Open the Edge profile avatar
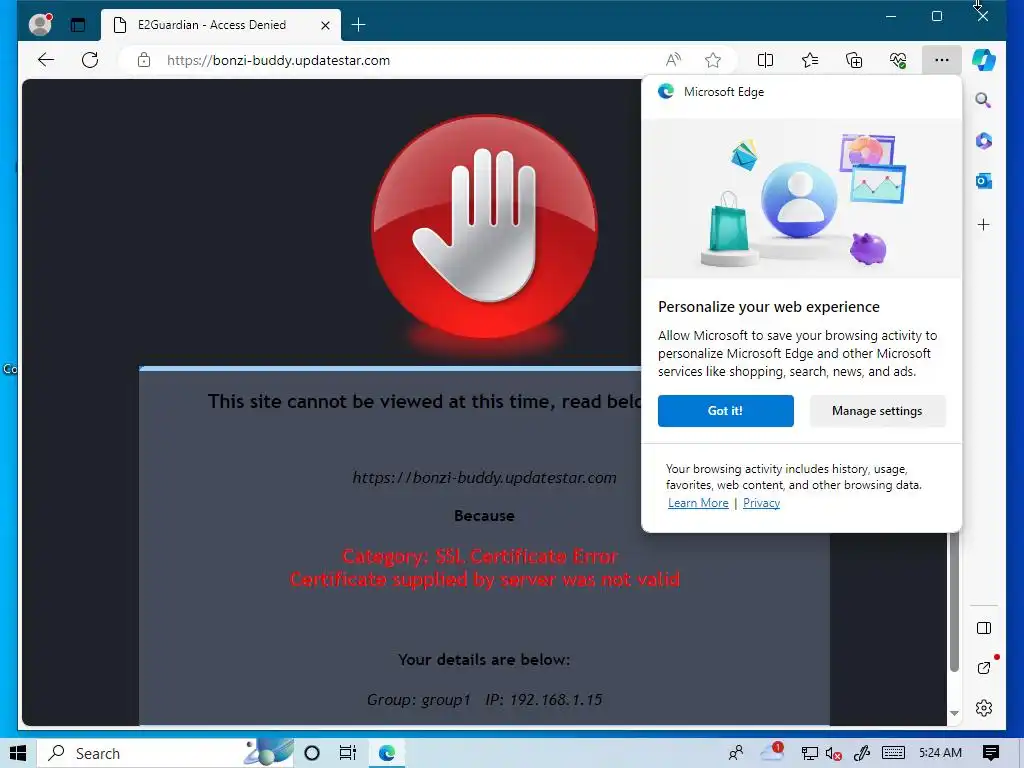1024x768 pixels. tap(40, 24)
